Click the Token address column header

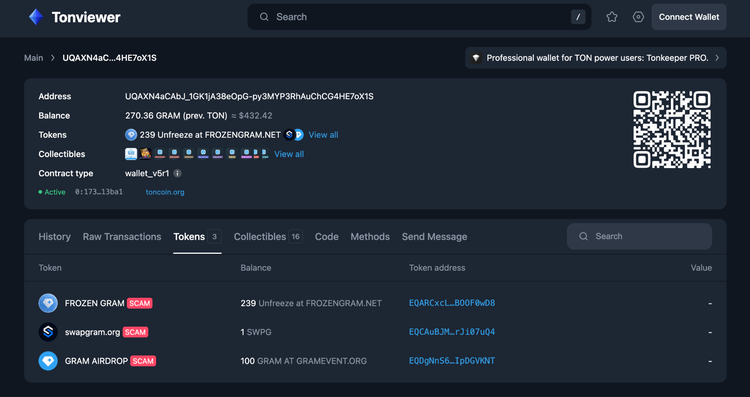[437, 268]
